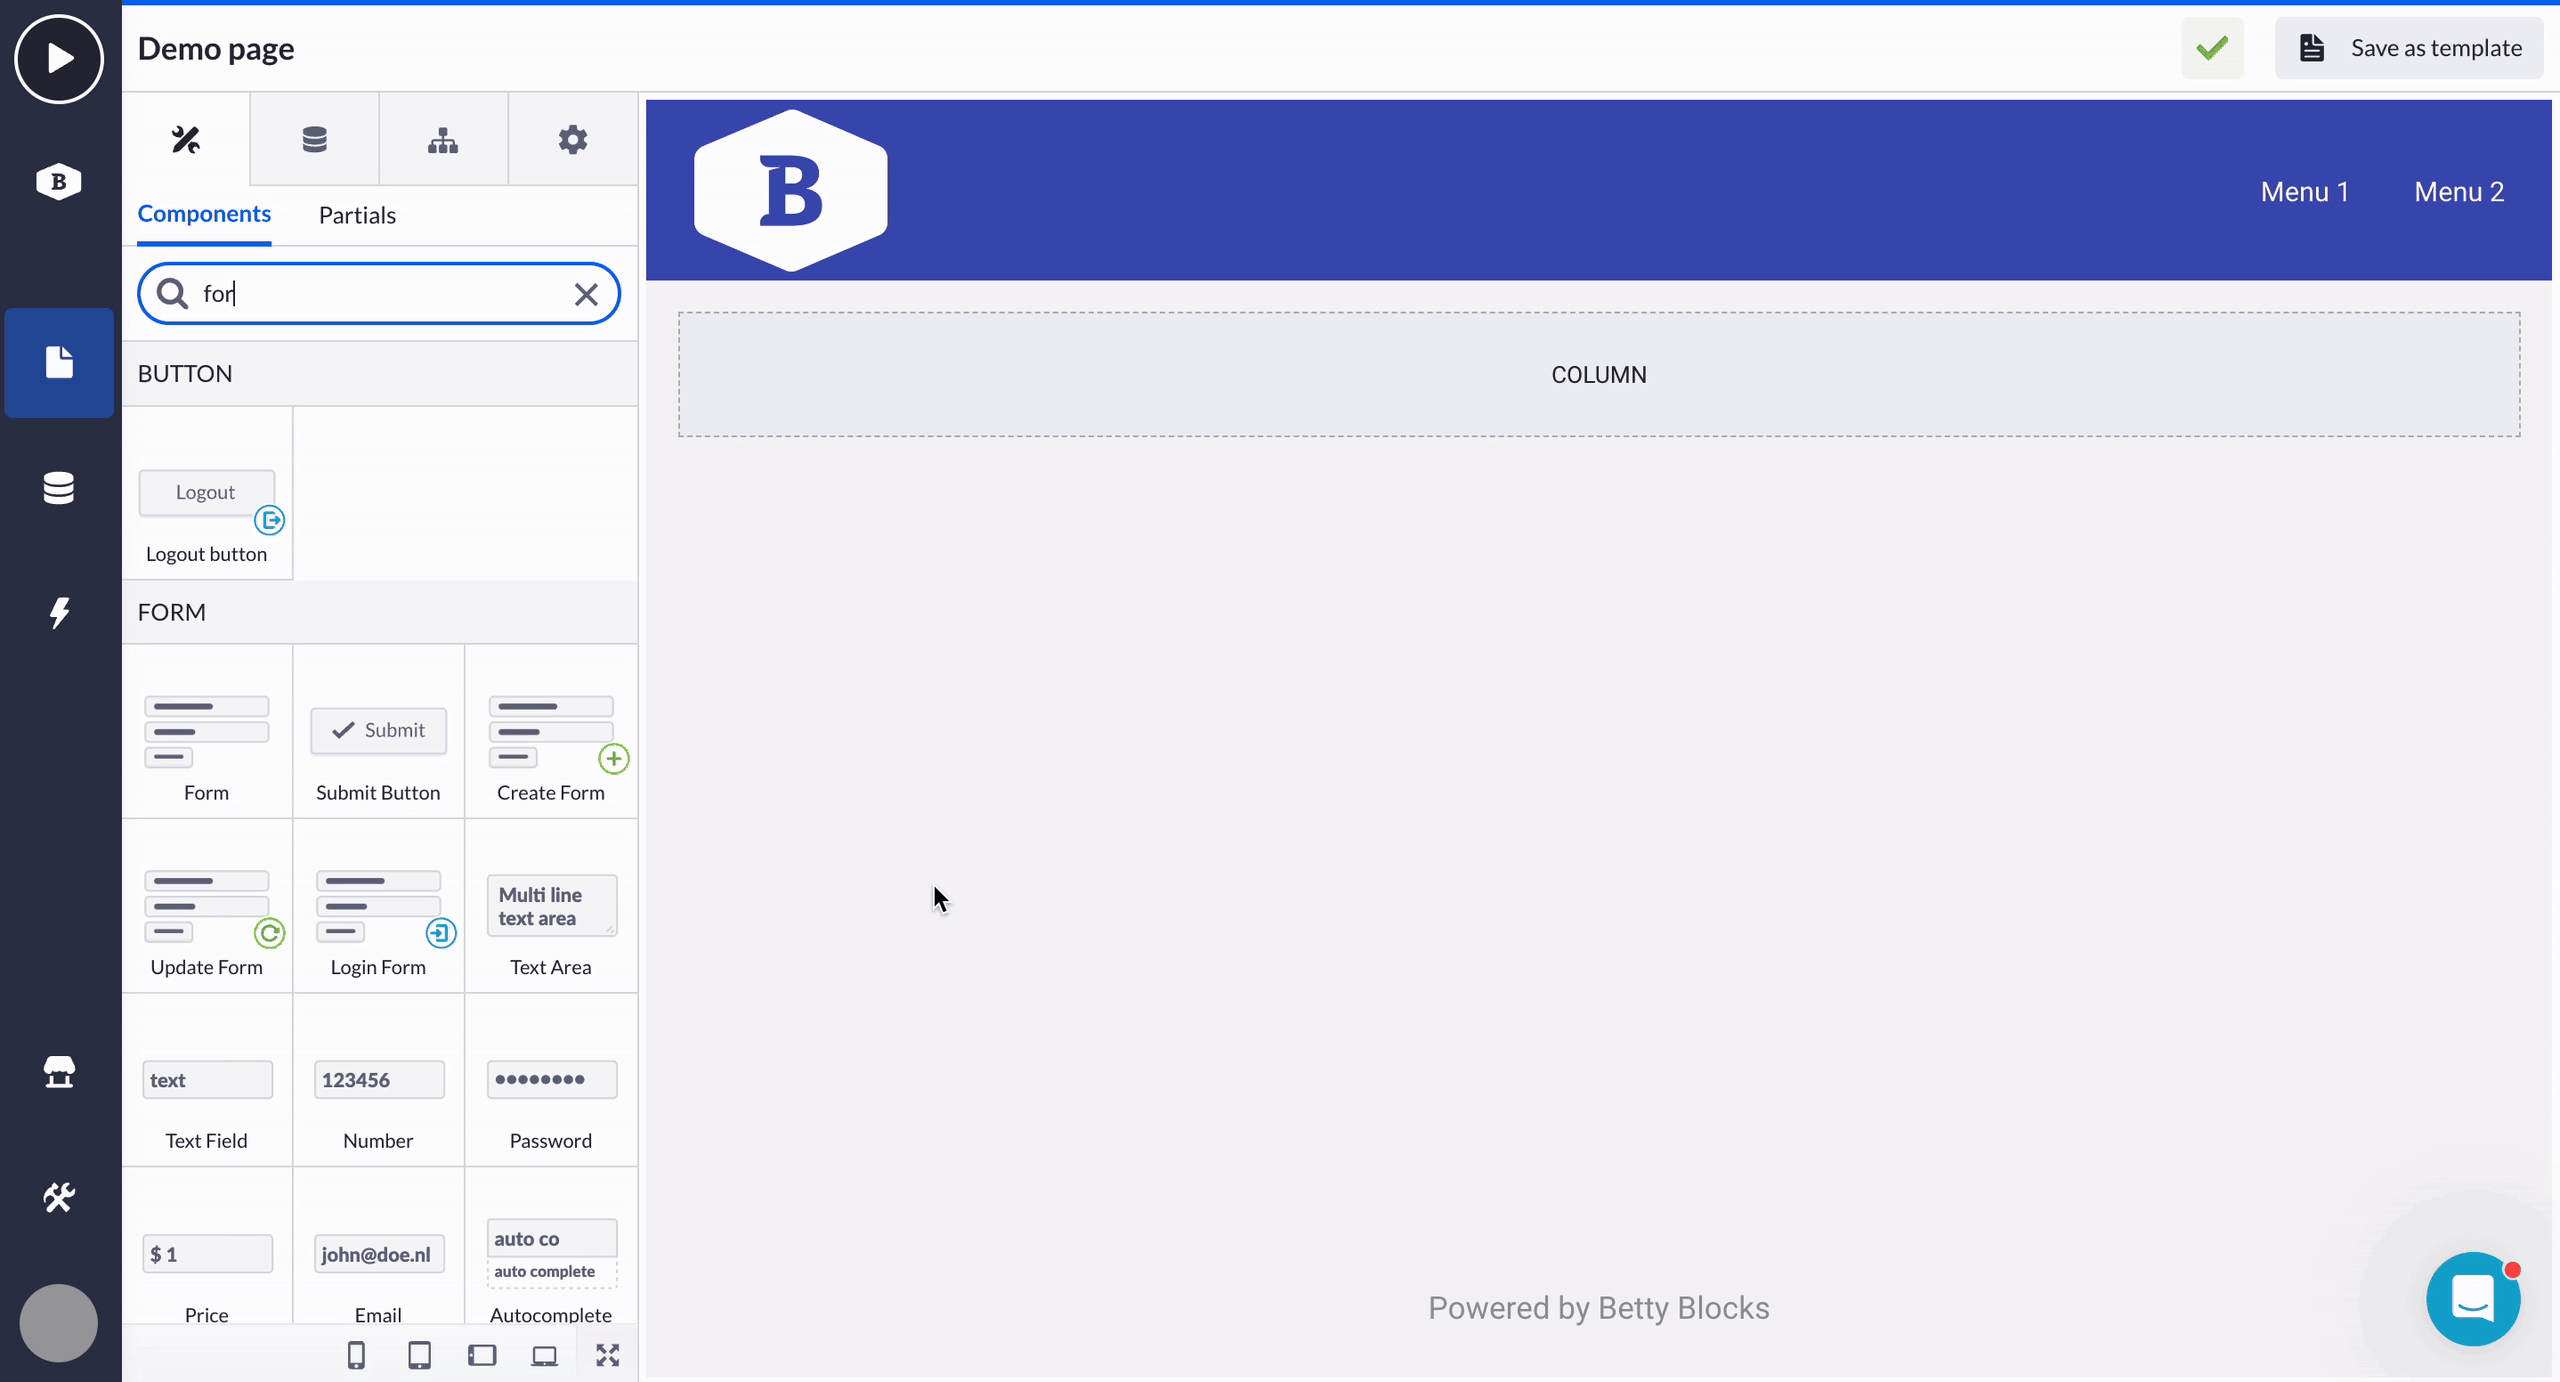Click Save as template
This screenshot has height=1382, width=2560.
pyautogui.click(x=2409, y=48)
